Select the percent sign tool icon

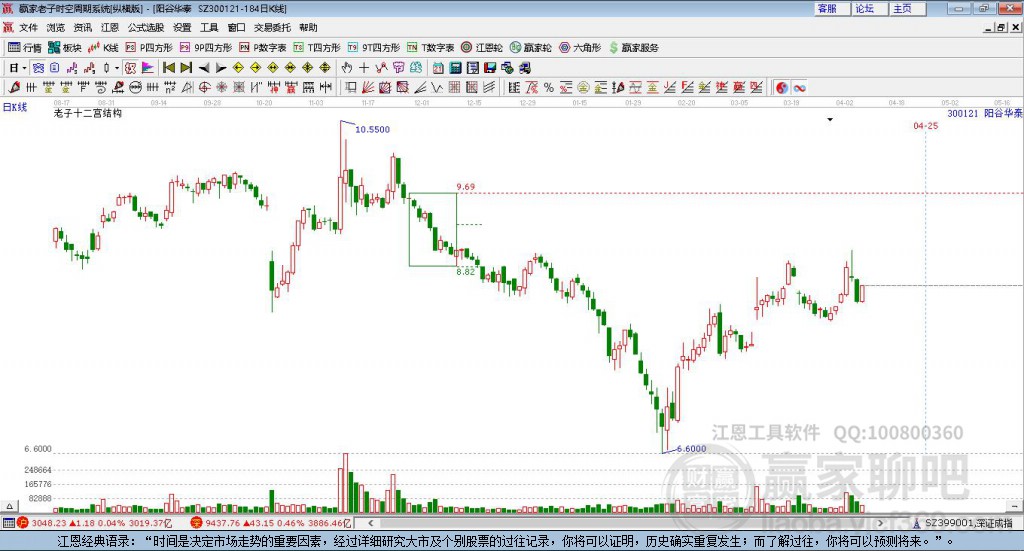(549, 87)
